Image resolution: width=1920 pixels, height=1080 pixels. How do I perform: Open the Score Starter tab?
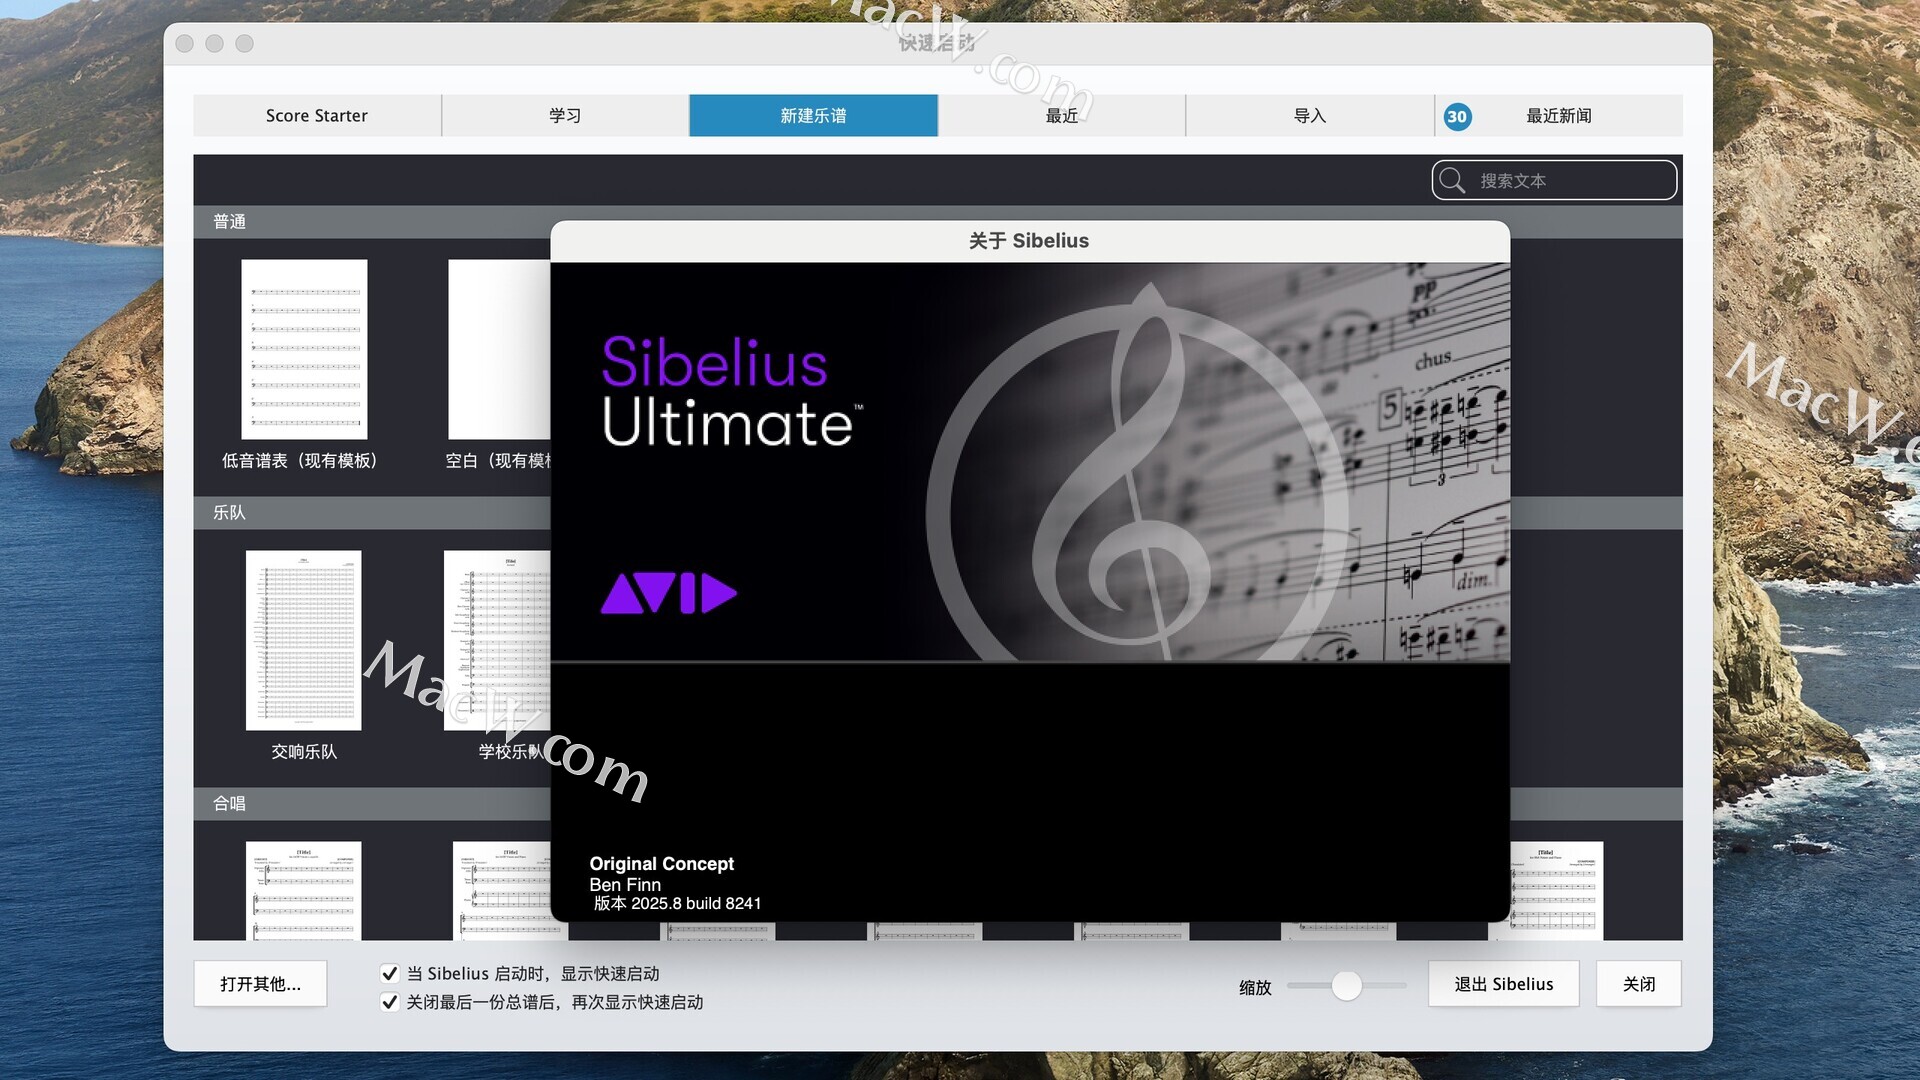coord(317,115)
